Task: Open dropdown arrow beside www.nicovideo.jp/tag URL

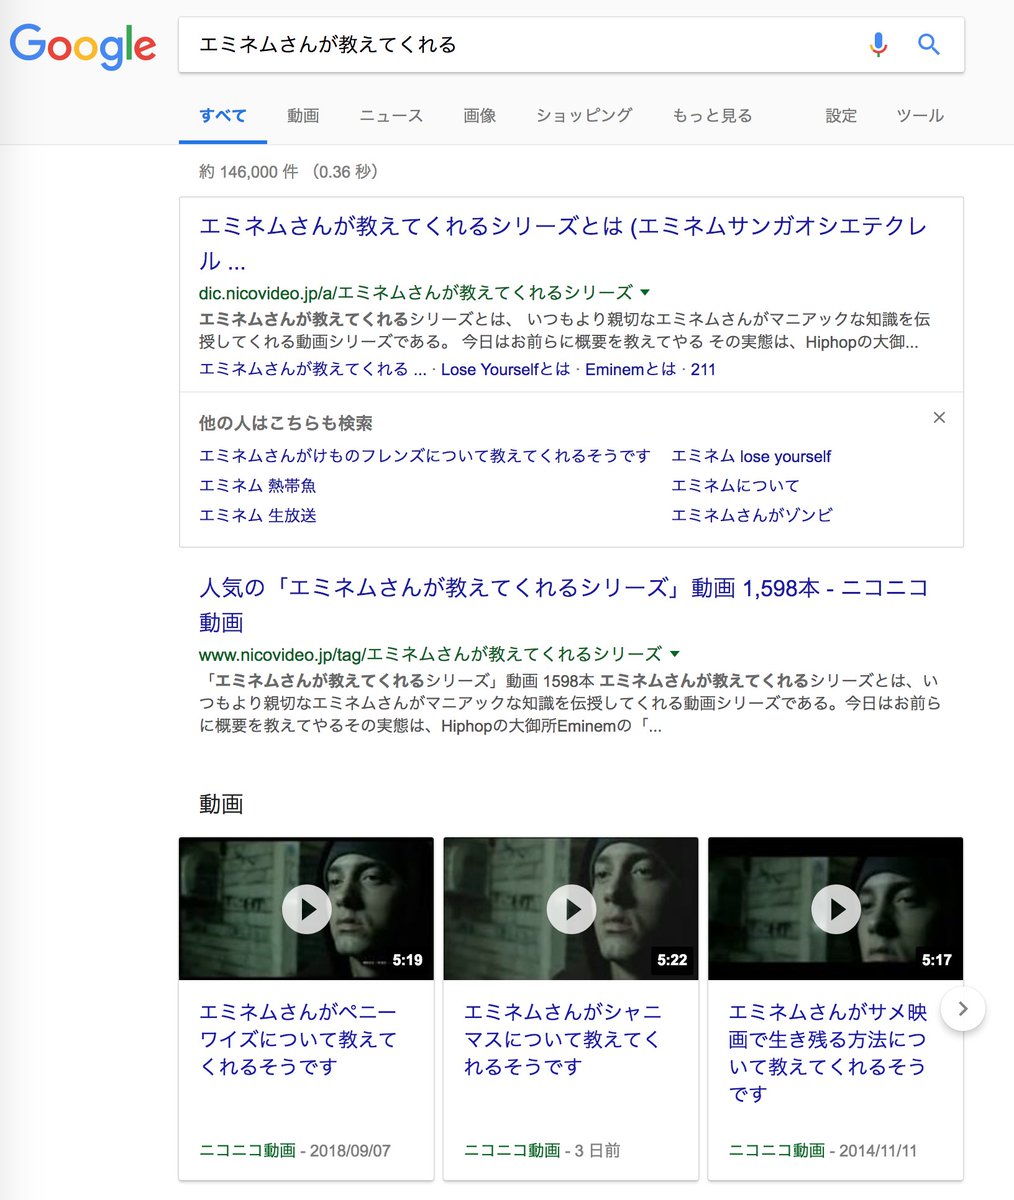Action: pyautogui.click(x=674, y=654)
